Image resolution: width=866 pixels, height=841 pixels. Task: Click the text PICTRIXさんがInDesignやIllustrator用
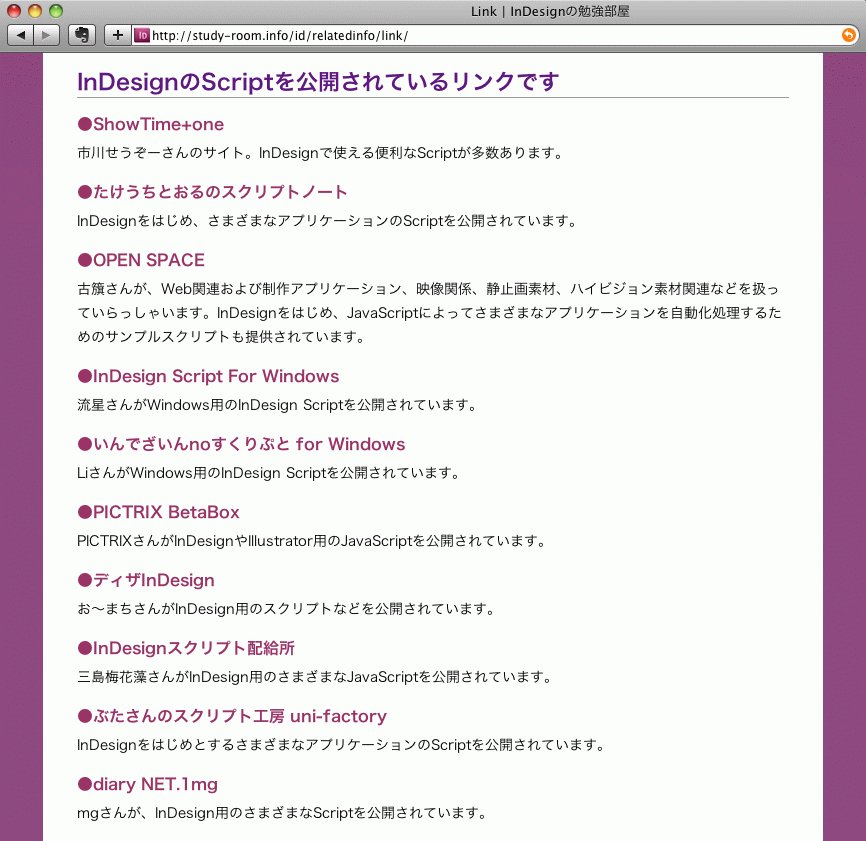(x=312, y=541)
